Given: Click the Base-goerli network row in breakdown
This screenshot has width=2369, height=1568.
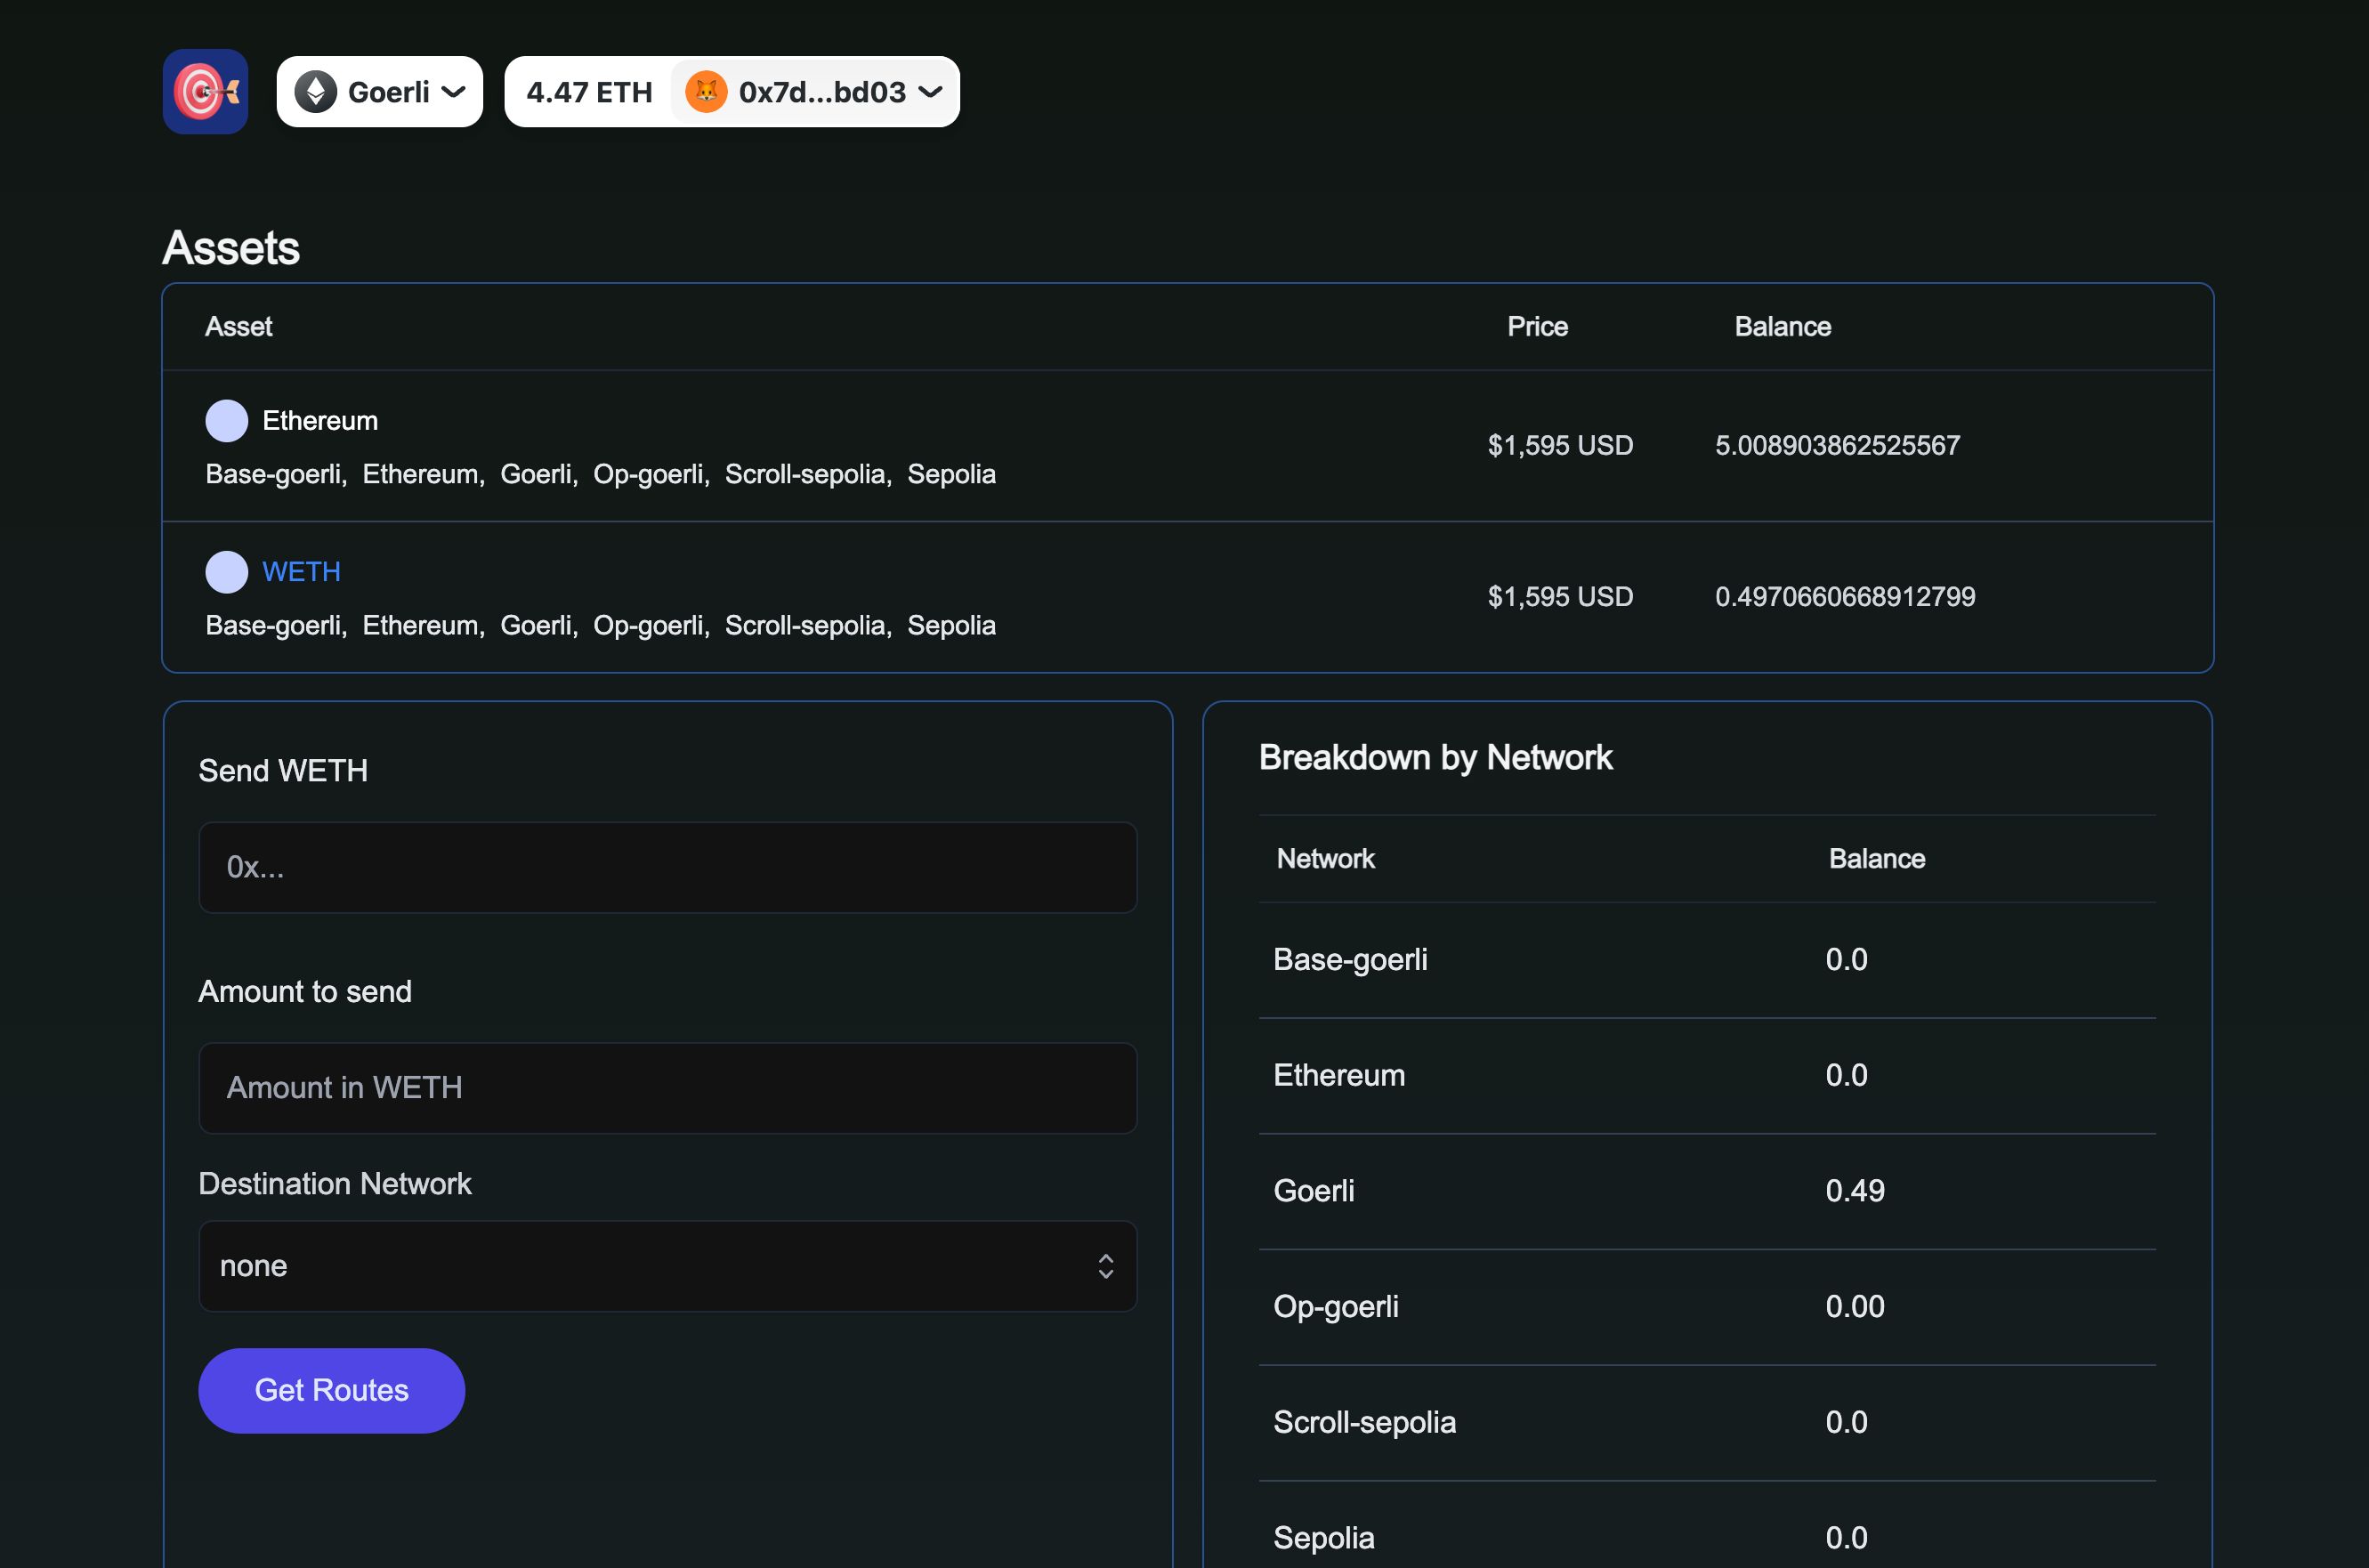Looking at the screenshot, I should [x=1707, y=960].
